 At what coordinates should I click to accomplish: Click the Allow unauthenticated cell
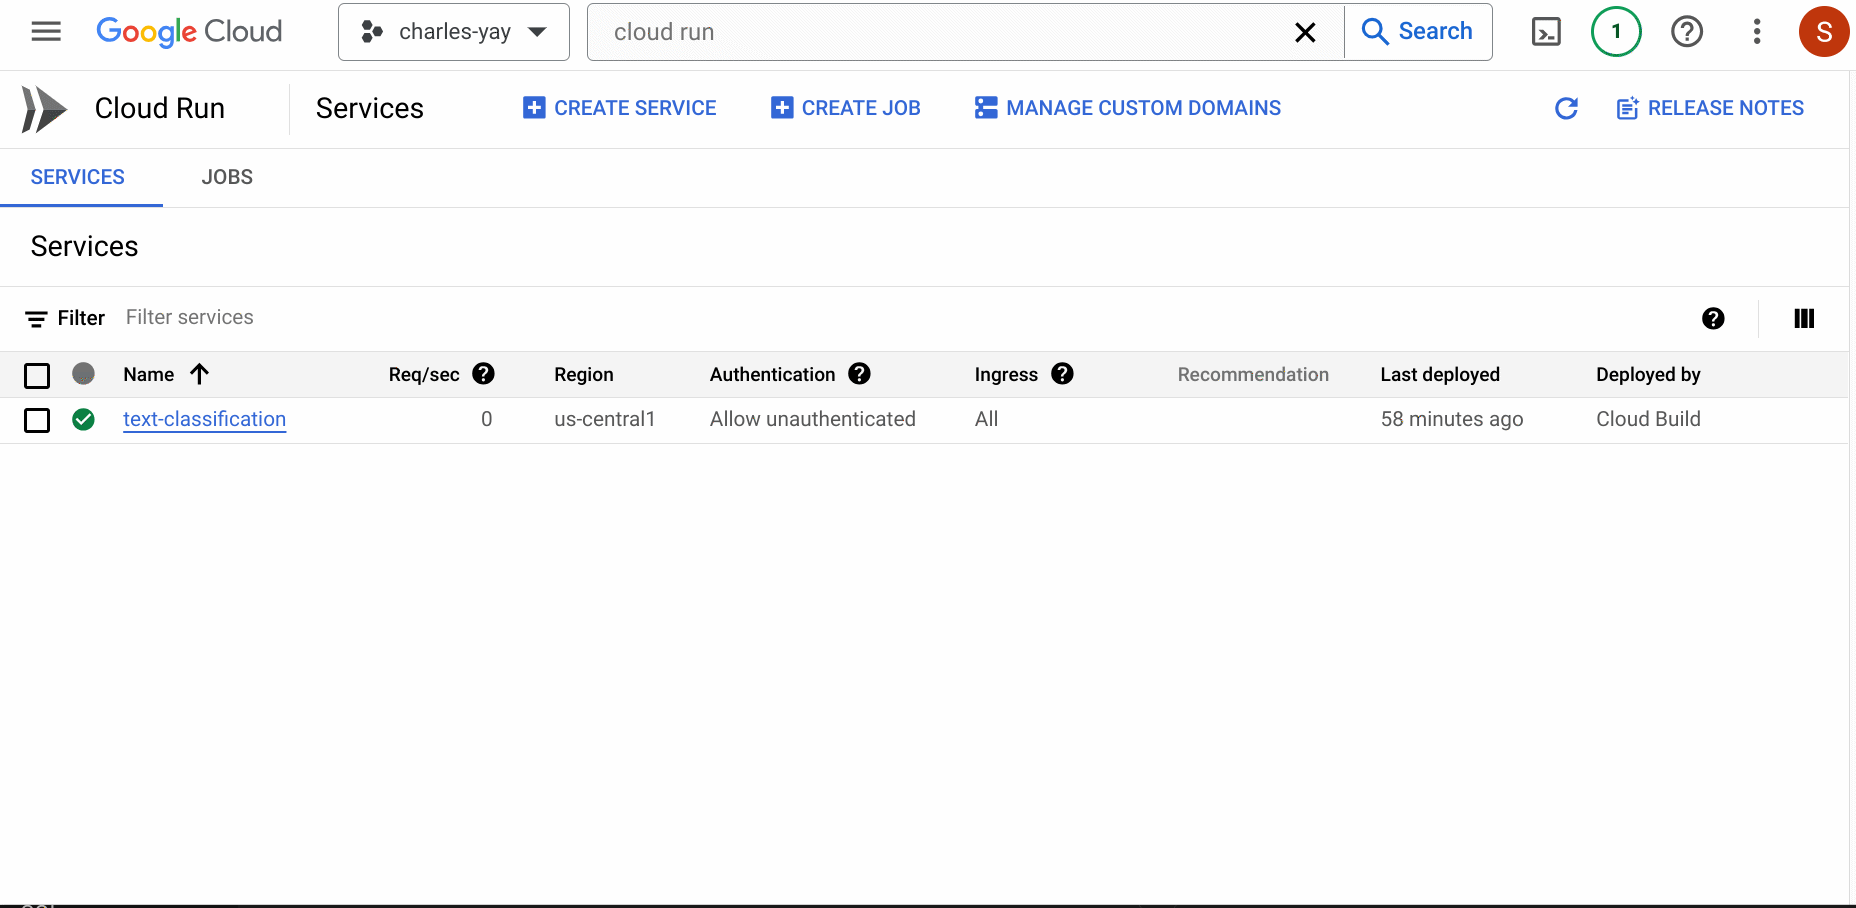pos(813,419)
